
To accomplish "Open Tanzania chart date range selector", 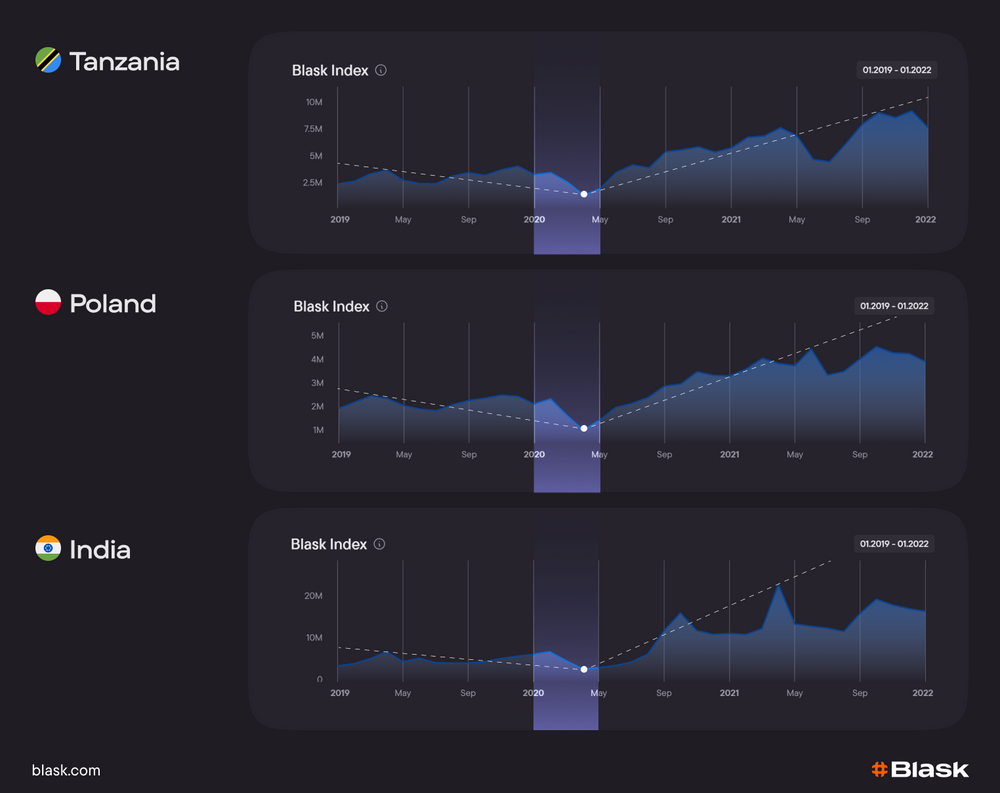I will coord(897,70).
